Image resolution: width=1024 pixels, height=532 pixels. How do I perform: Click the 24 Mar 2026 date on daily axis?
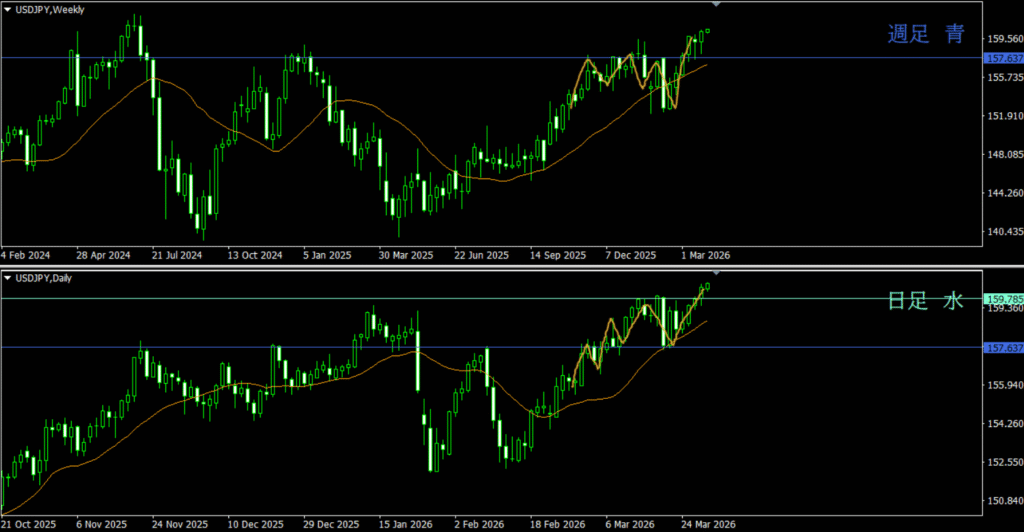(x=706, y=523)
